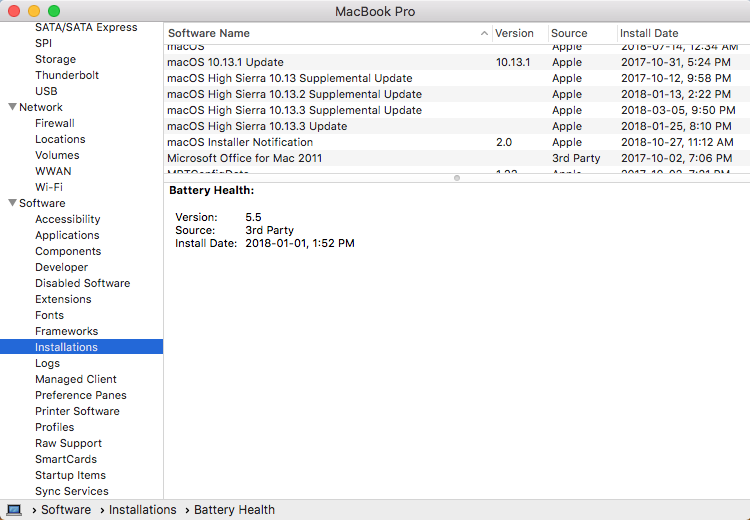The image size is (750, 520).
Task: Click Software in the bottom path bar
Action: tap(66, 510)
